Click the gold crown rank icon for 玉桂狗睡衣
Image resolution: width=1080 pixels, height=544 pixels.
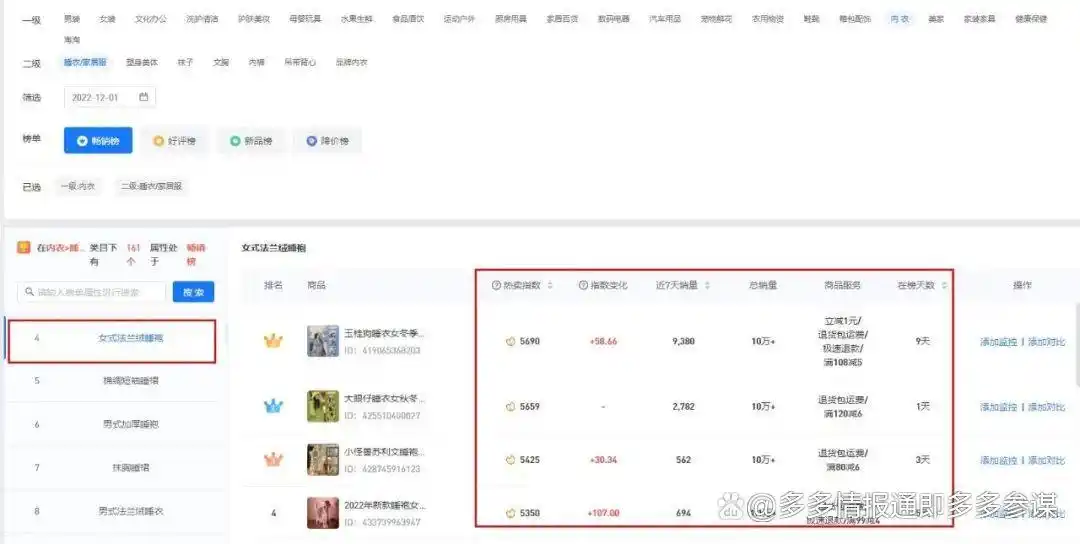coord(273,340)
